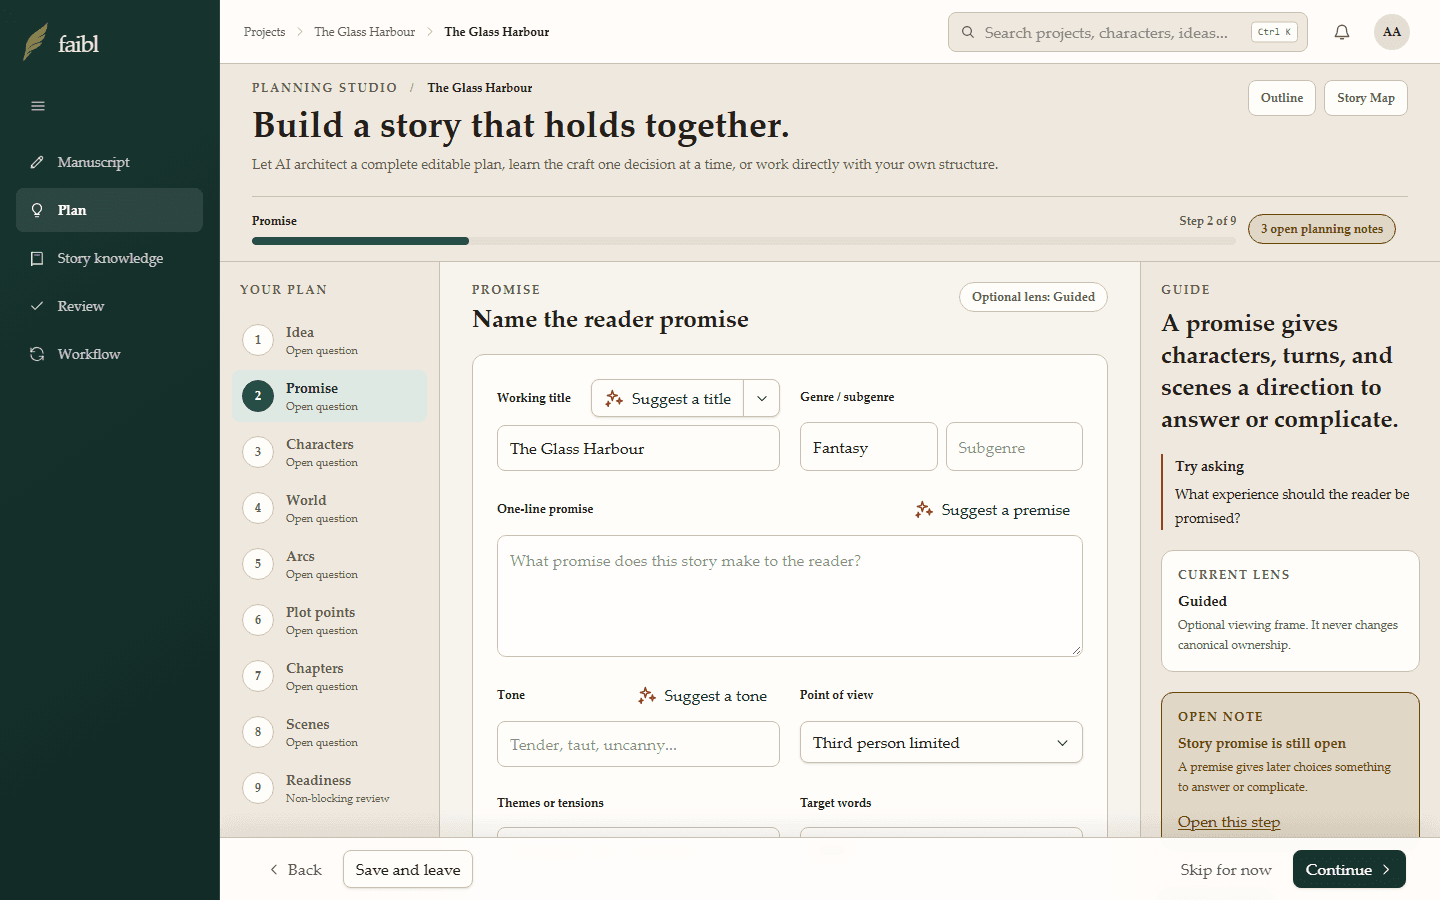Click the Story knowledge book icon
The image size is (1440, 900).
pos(37,258)
